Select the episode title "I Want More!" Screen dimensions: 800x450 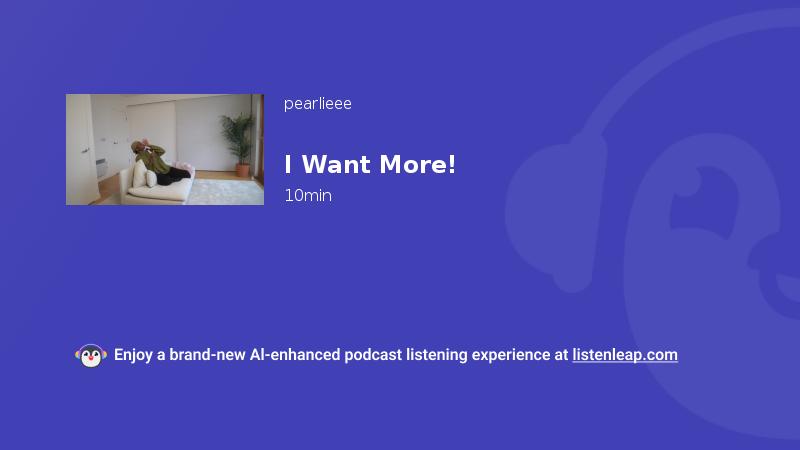point(370,165)
